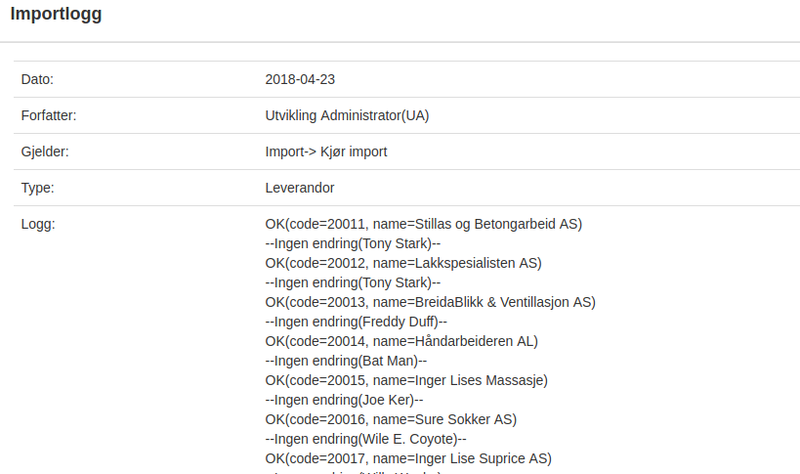Image resolution: width=800 pixels, height=474 pixels.
Task: Click the Ingen endring(Wile E. Coyote) line
Action: (365, 439)
